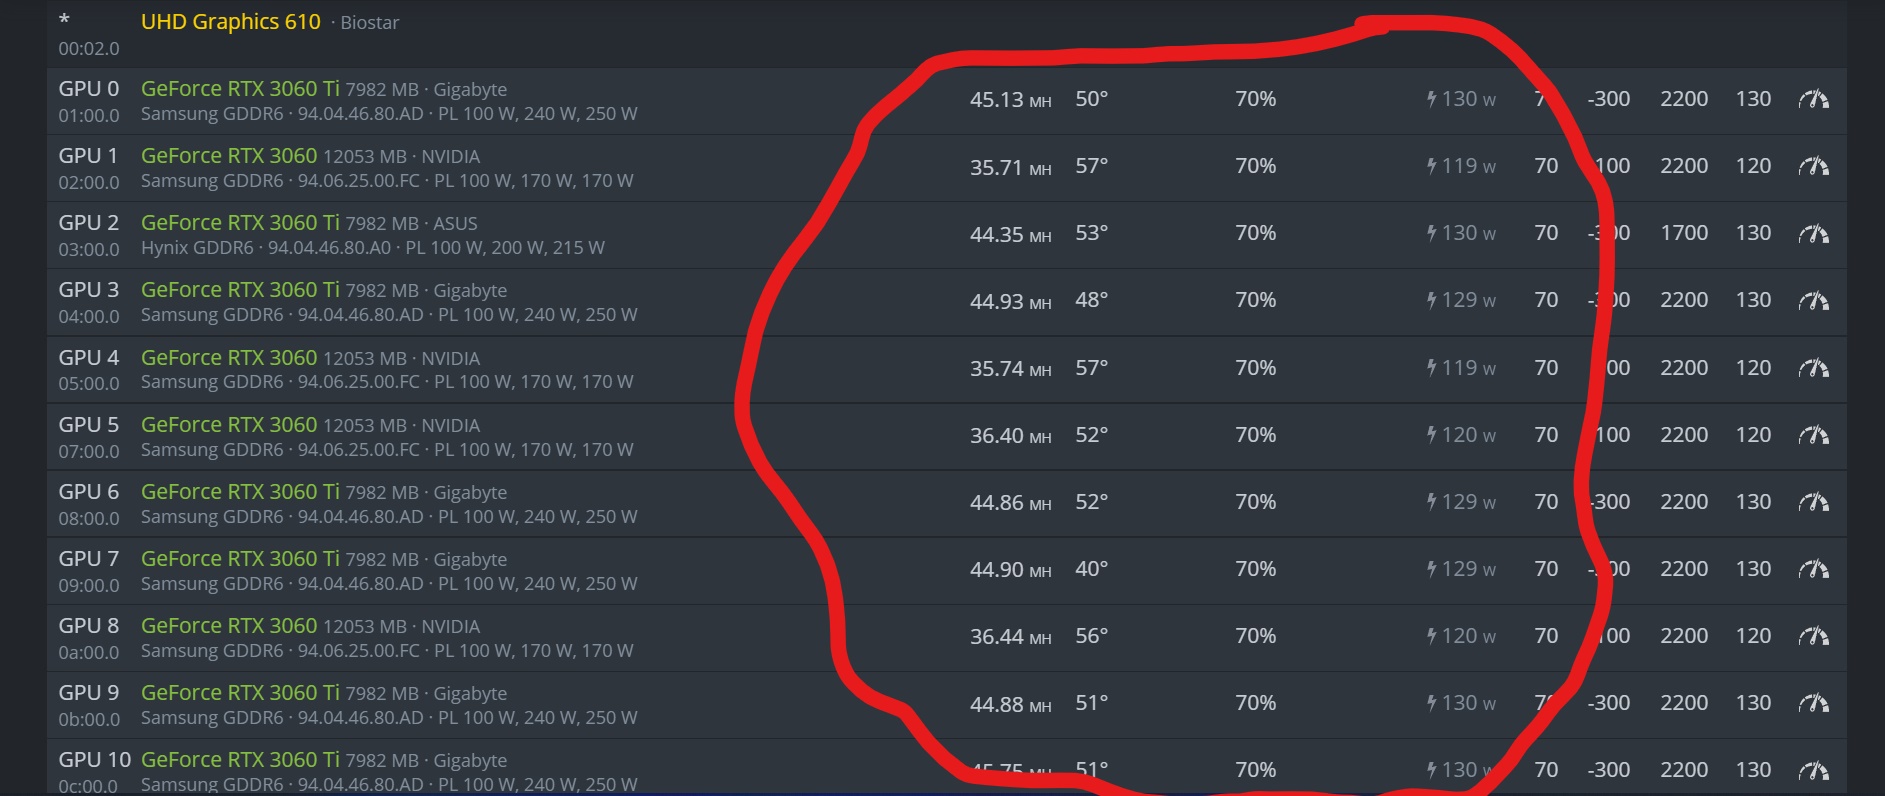Viewport: 1885px width, 796px height.
Task: Select the power bolt icon next to 119w on GPU 4
Action: 1432,368
